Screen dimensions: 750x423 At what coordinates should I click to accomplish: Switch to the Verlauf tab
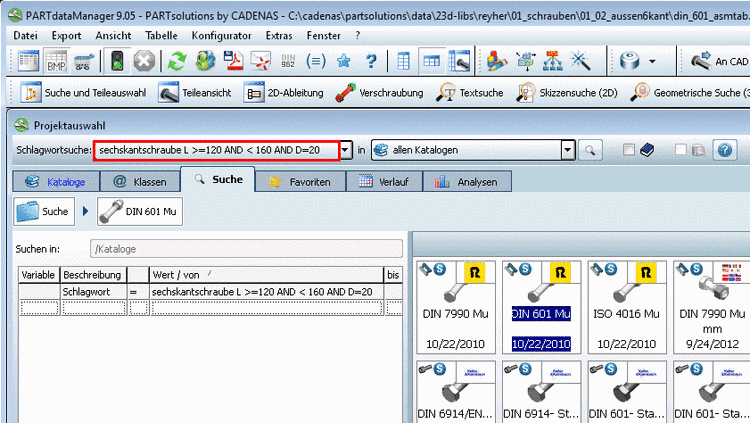384,182
